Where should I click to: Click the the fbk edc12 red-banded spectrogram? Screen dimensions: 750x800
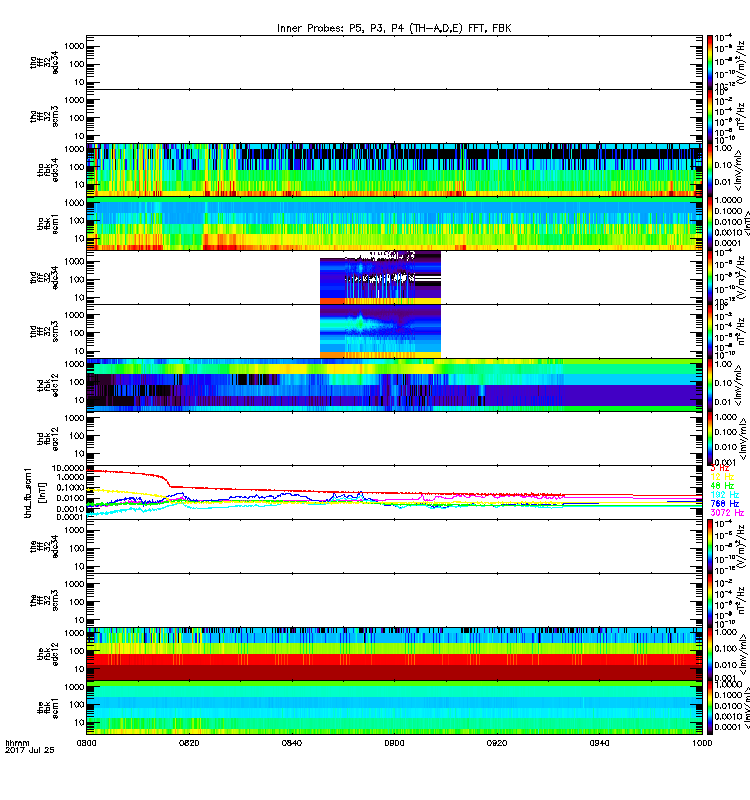(x=394, y=654)
